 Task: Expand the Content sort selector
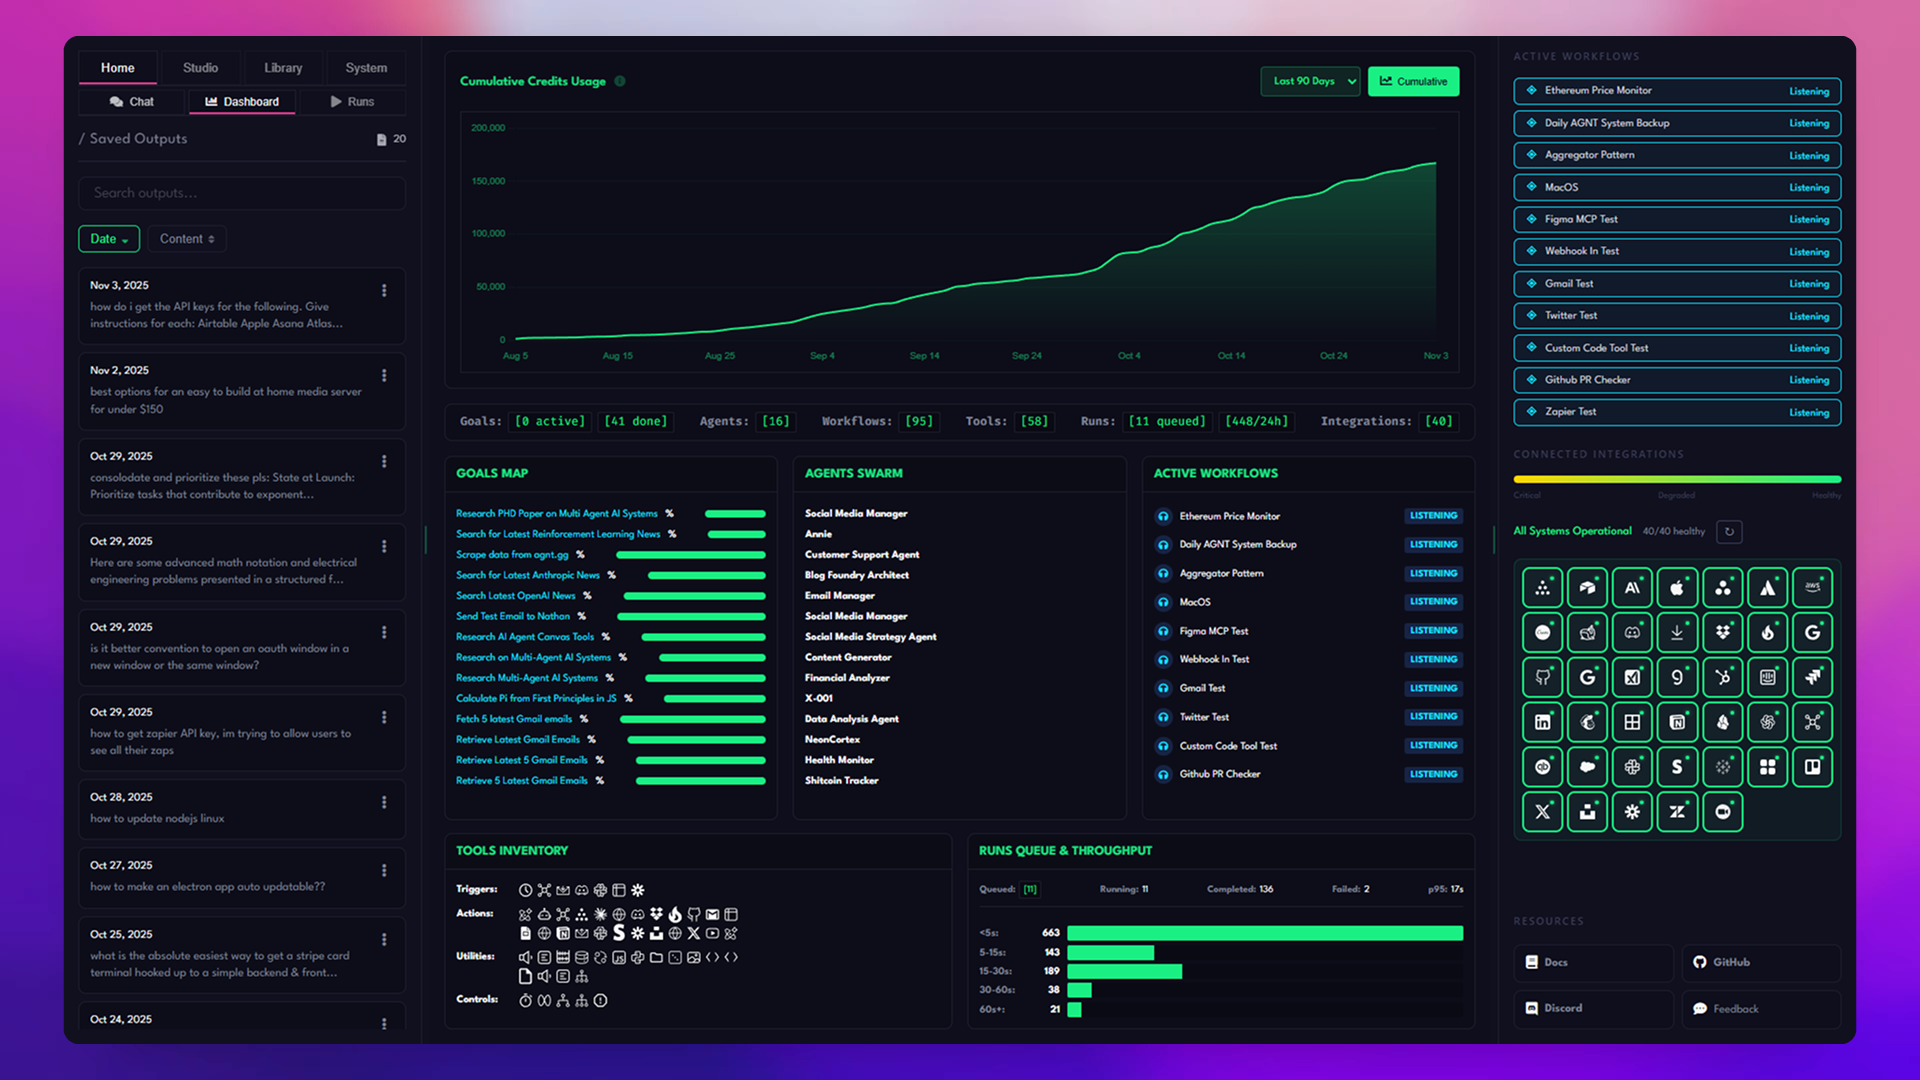(x=186, y=238)
